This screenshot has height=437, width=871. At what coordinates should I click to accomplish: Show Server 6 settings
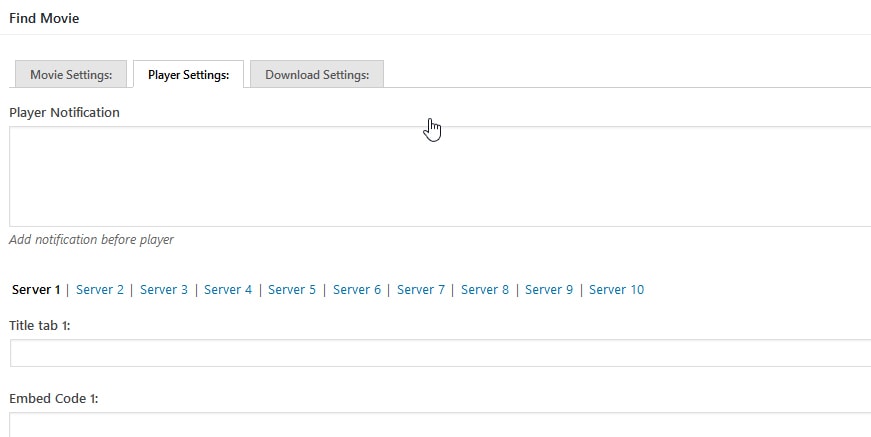click(357, 290)
